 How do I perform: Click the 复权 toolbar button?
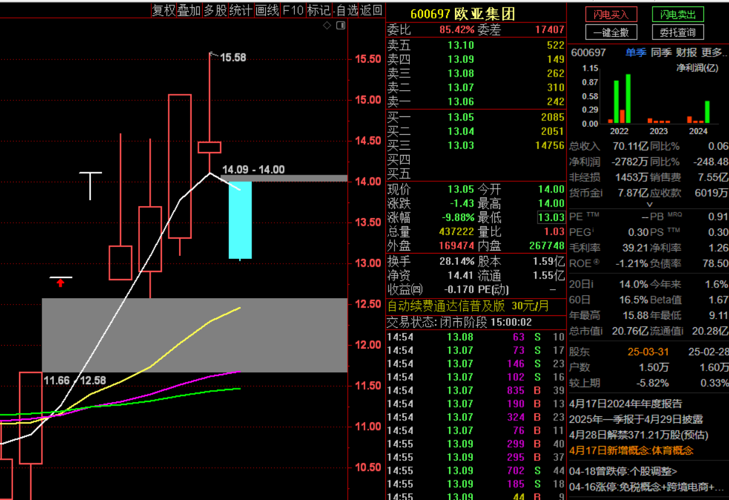click(x=164, y=10)
